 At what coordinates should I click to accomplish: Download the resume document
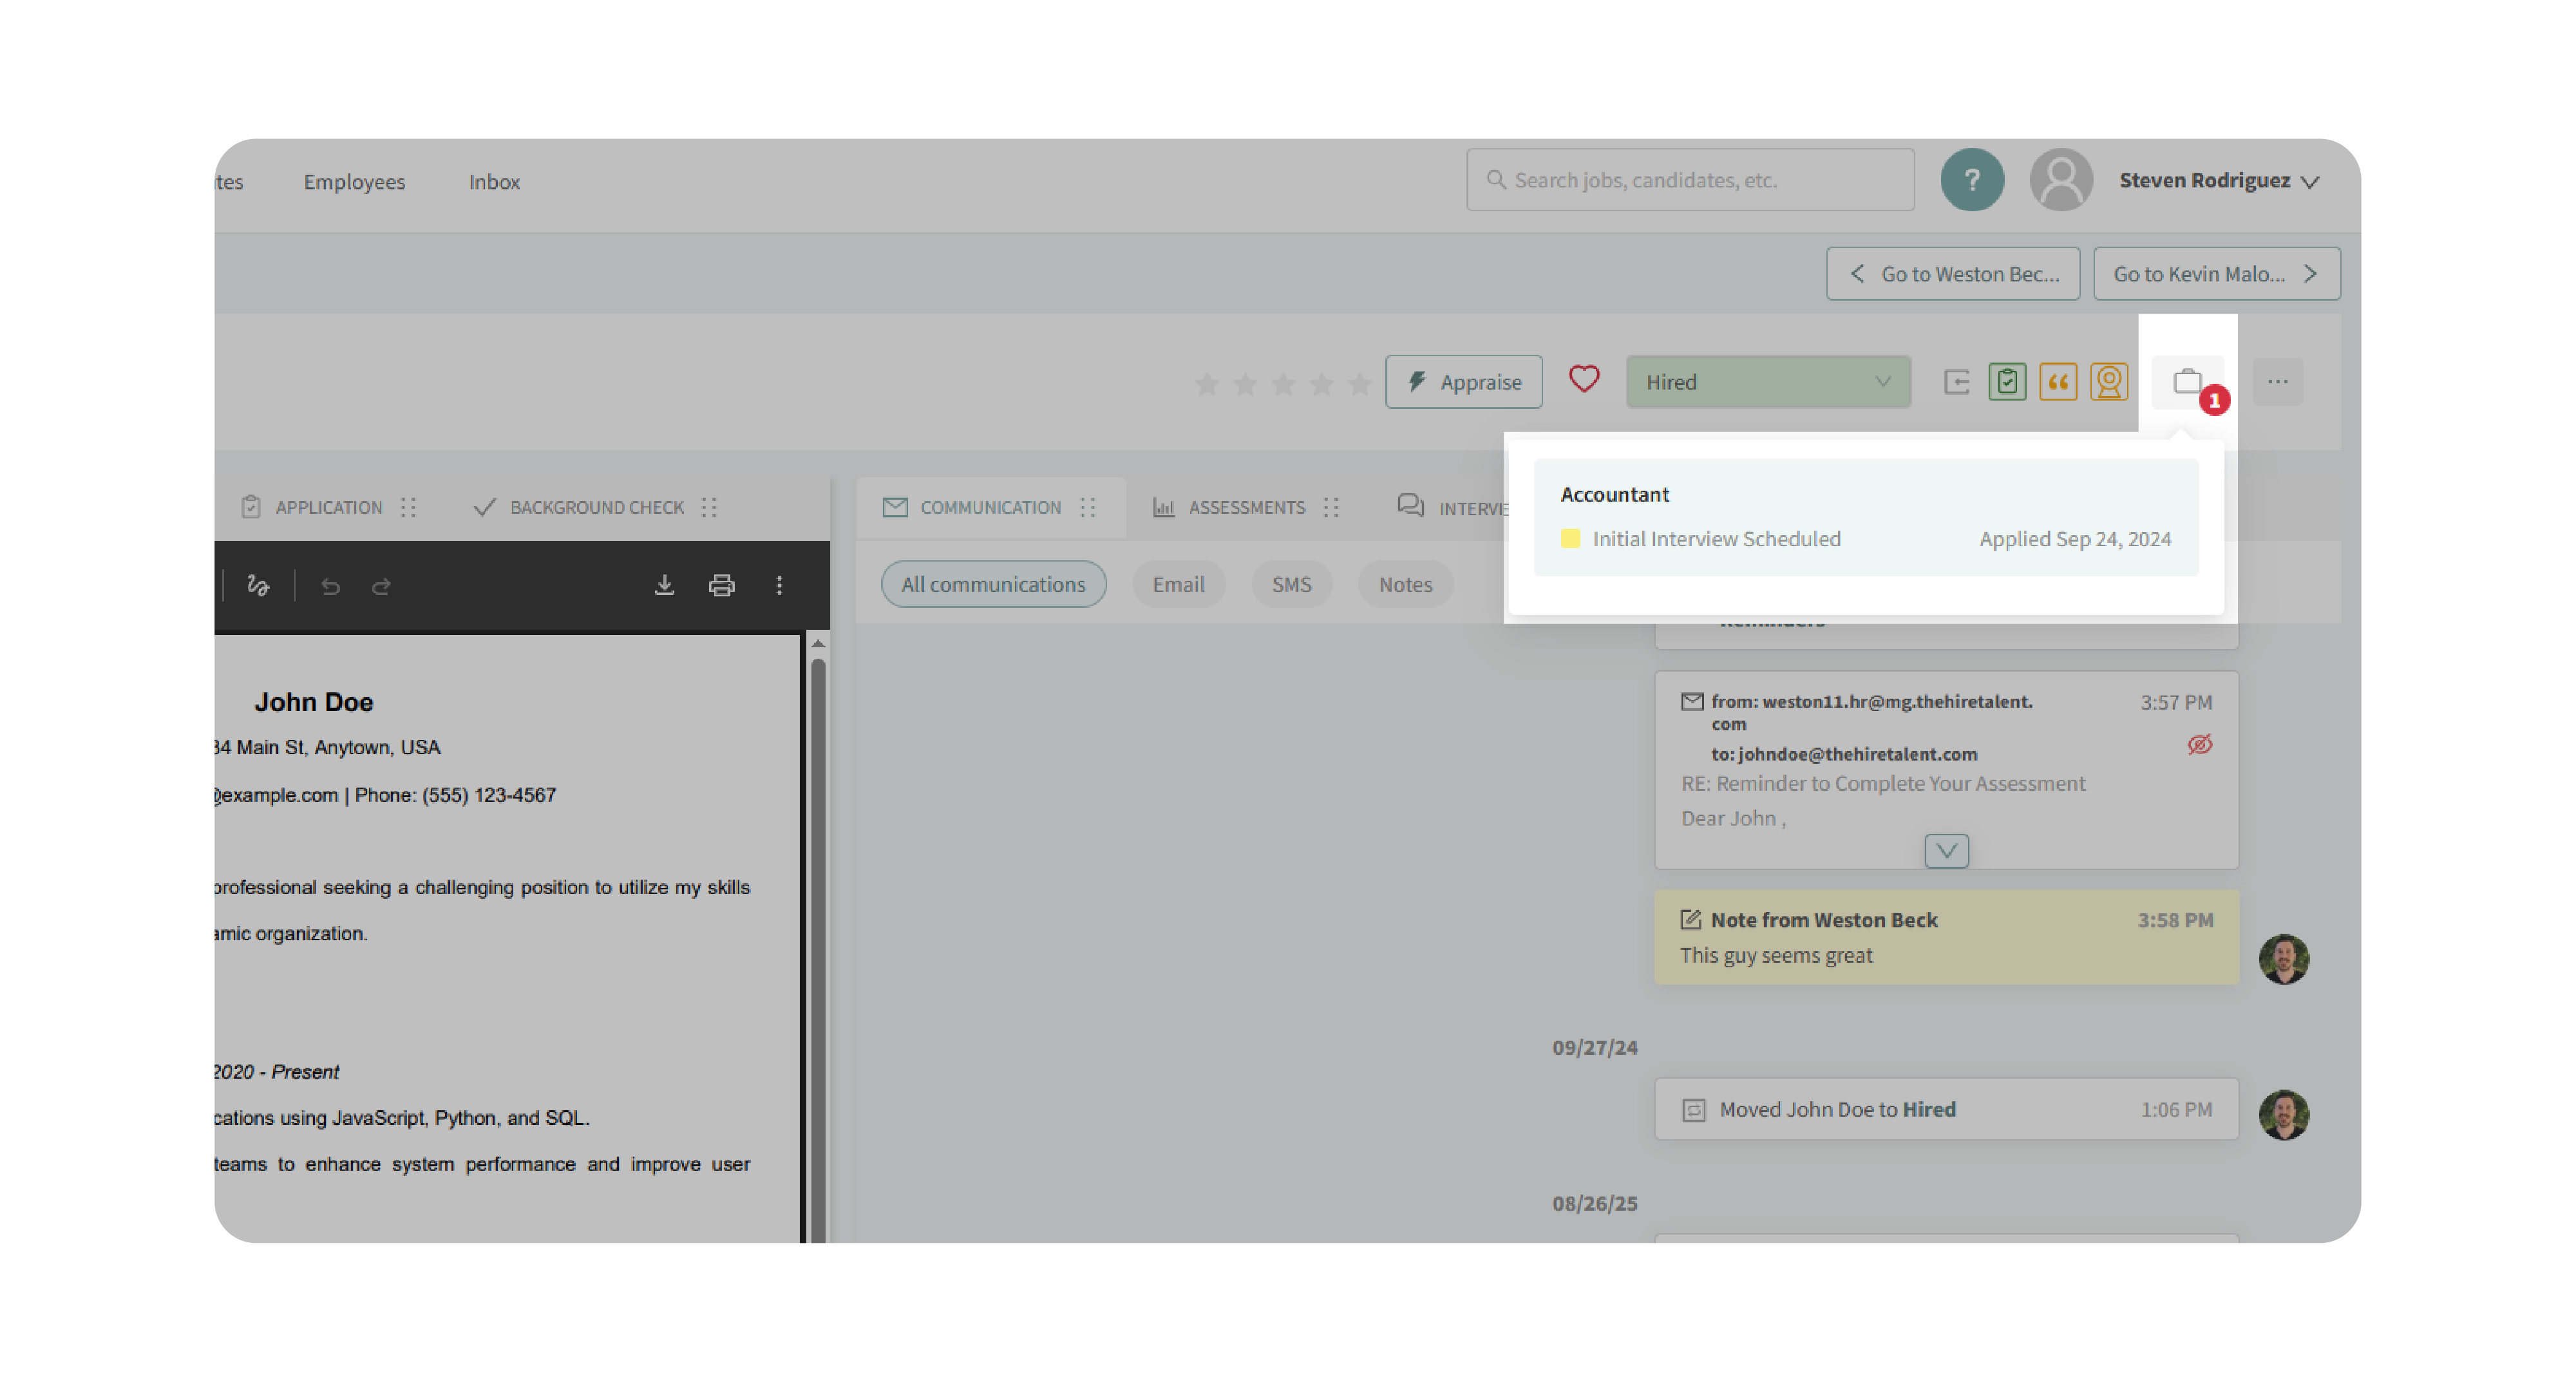664,585
